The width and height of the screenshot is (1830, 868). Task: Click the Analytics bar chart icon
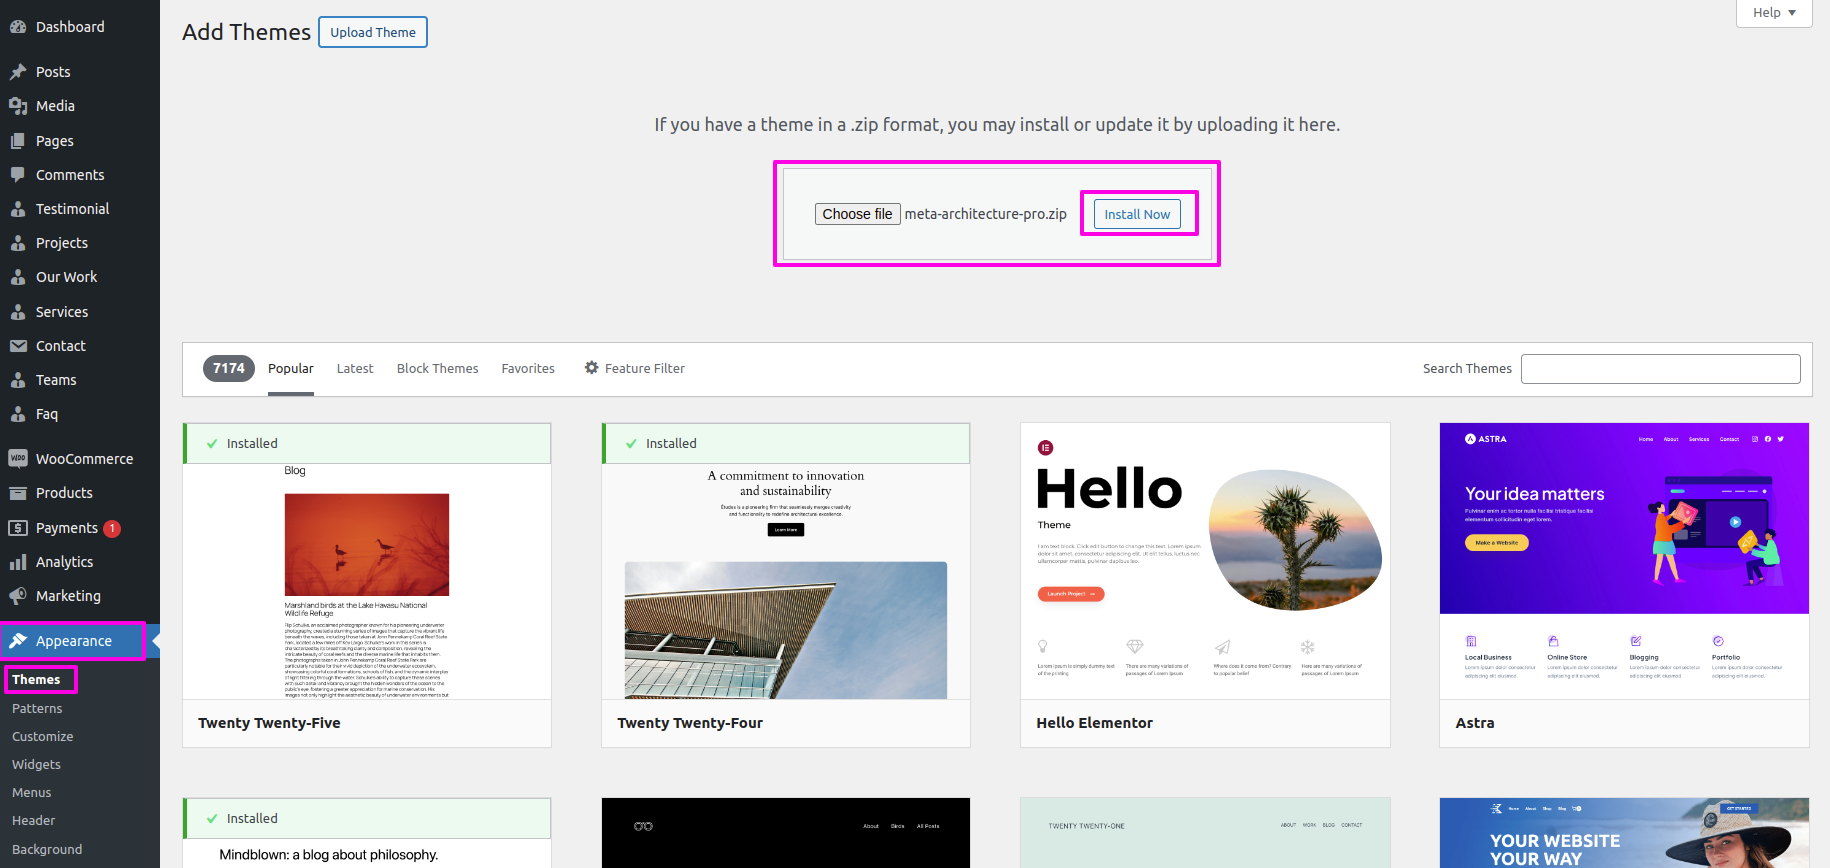point(18,562)
